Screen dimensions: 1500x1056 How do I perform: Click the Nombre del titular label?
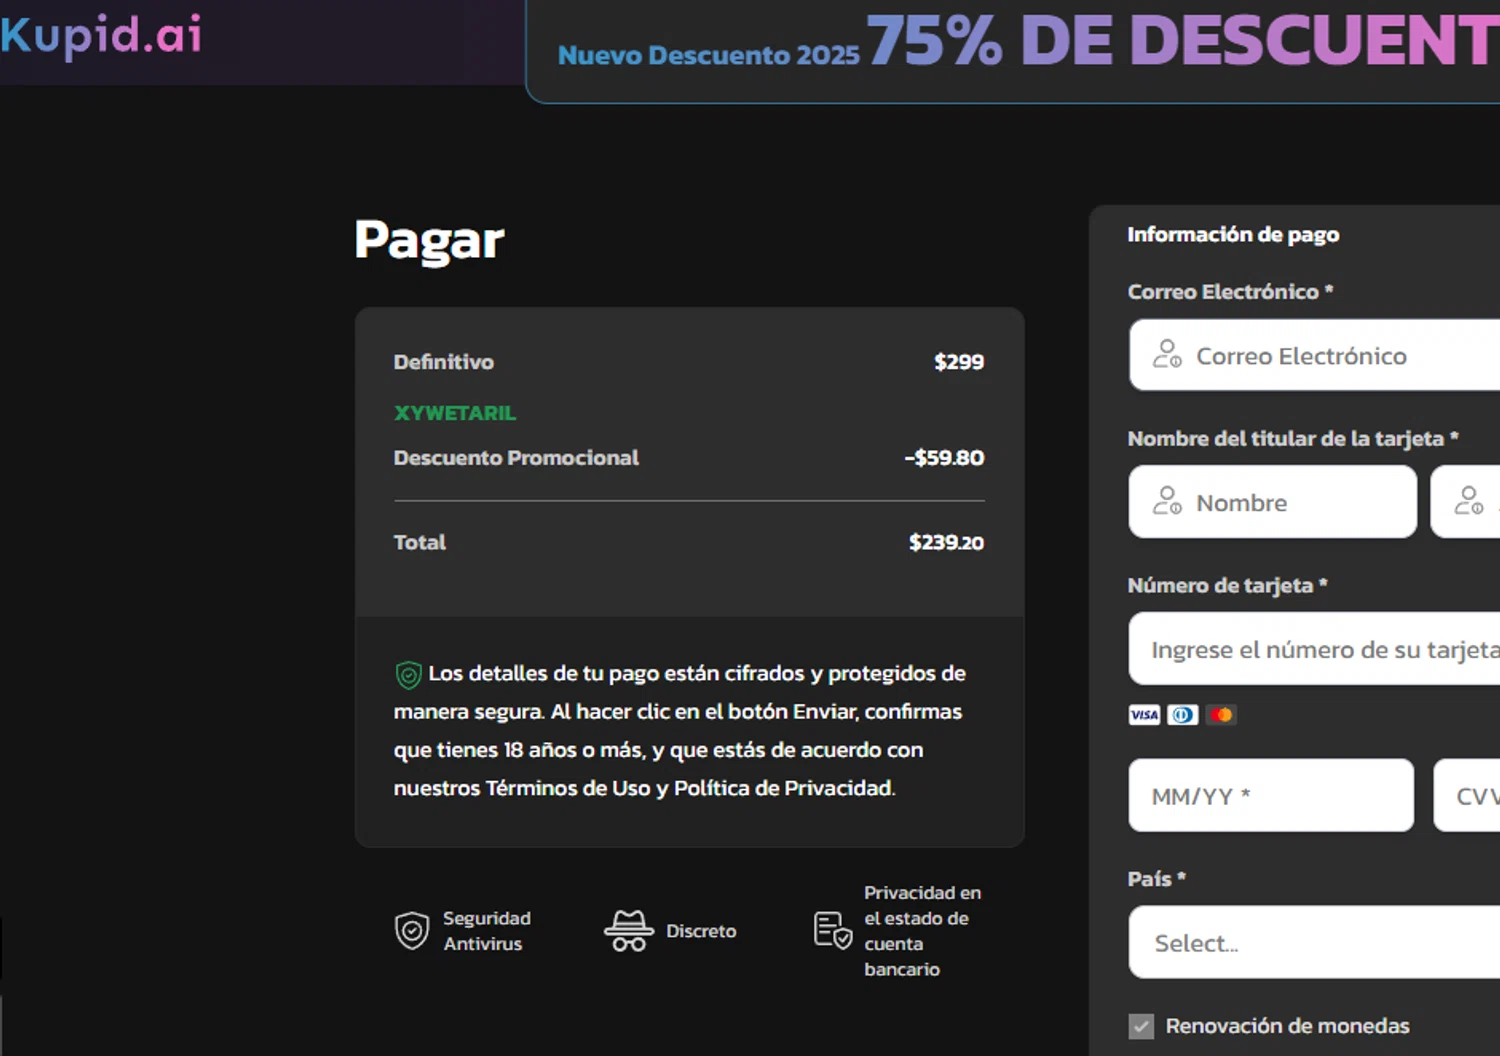click(1293, 439)
